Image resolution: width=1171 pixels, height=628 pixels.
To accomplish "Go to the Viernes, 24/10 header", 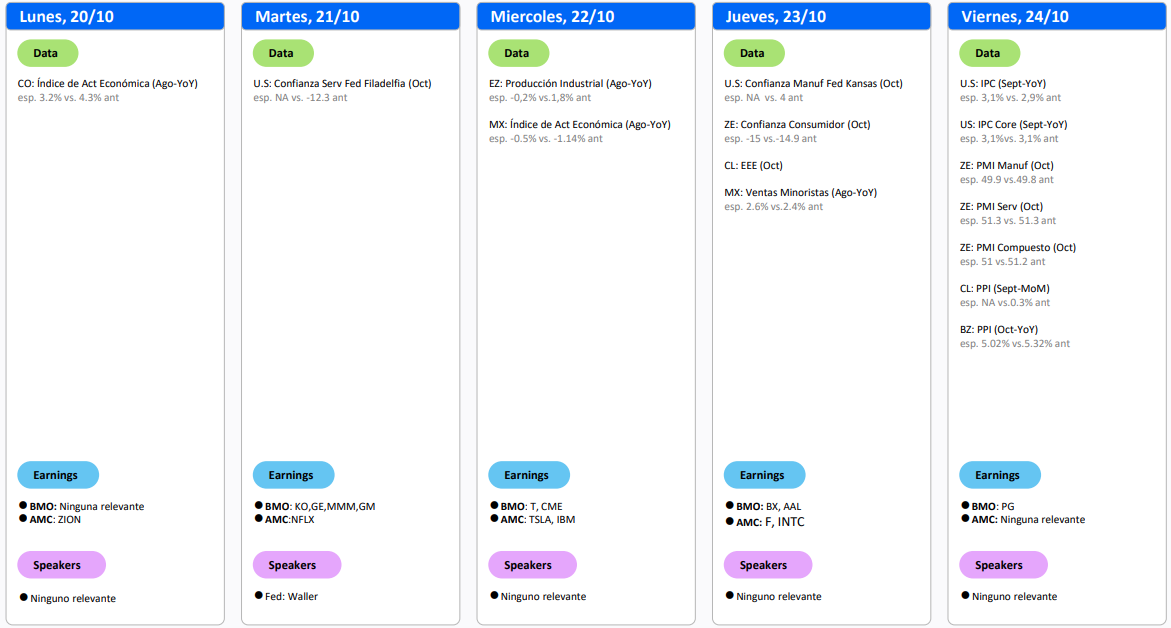I will (1056, 16).
